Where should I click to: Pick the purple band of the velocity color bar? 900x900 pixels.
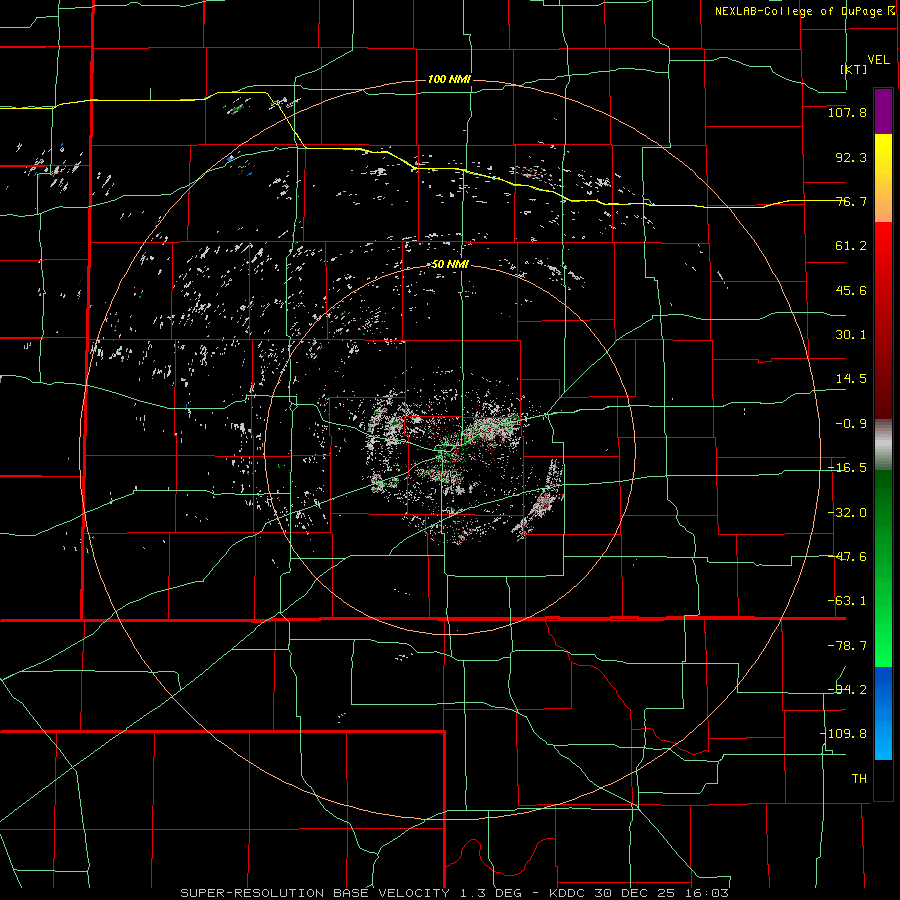pyautogui.click(x=883, y=112)
